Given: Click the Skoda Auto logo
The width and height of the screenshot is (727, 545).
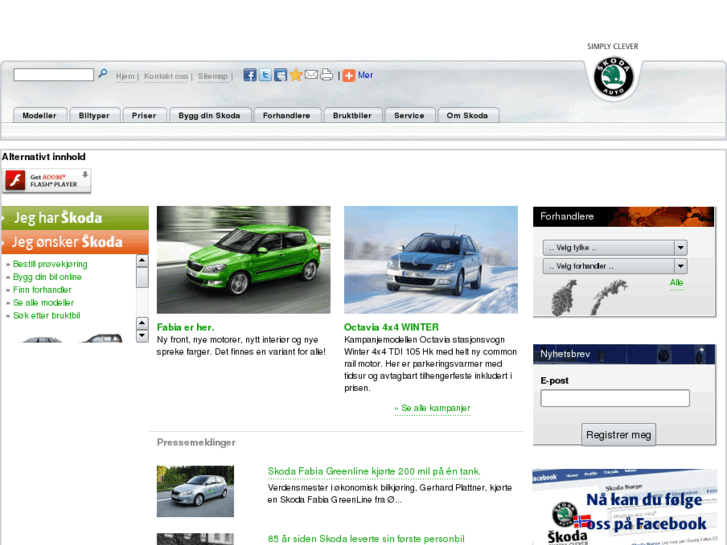Looking at the screenshot, I should (613, 77).
